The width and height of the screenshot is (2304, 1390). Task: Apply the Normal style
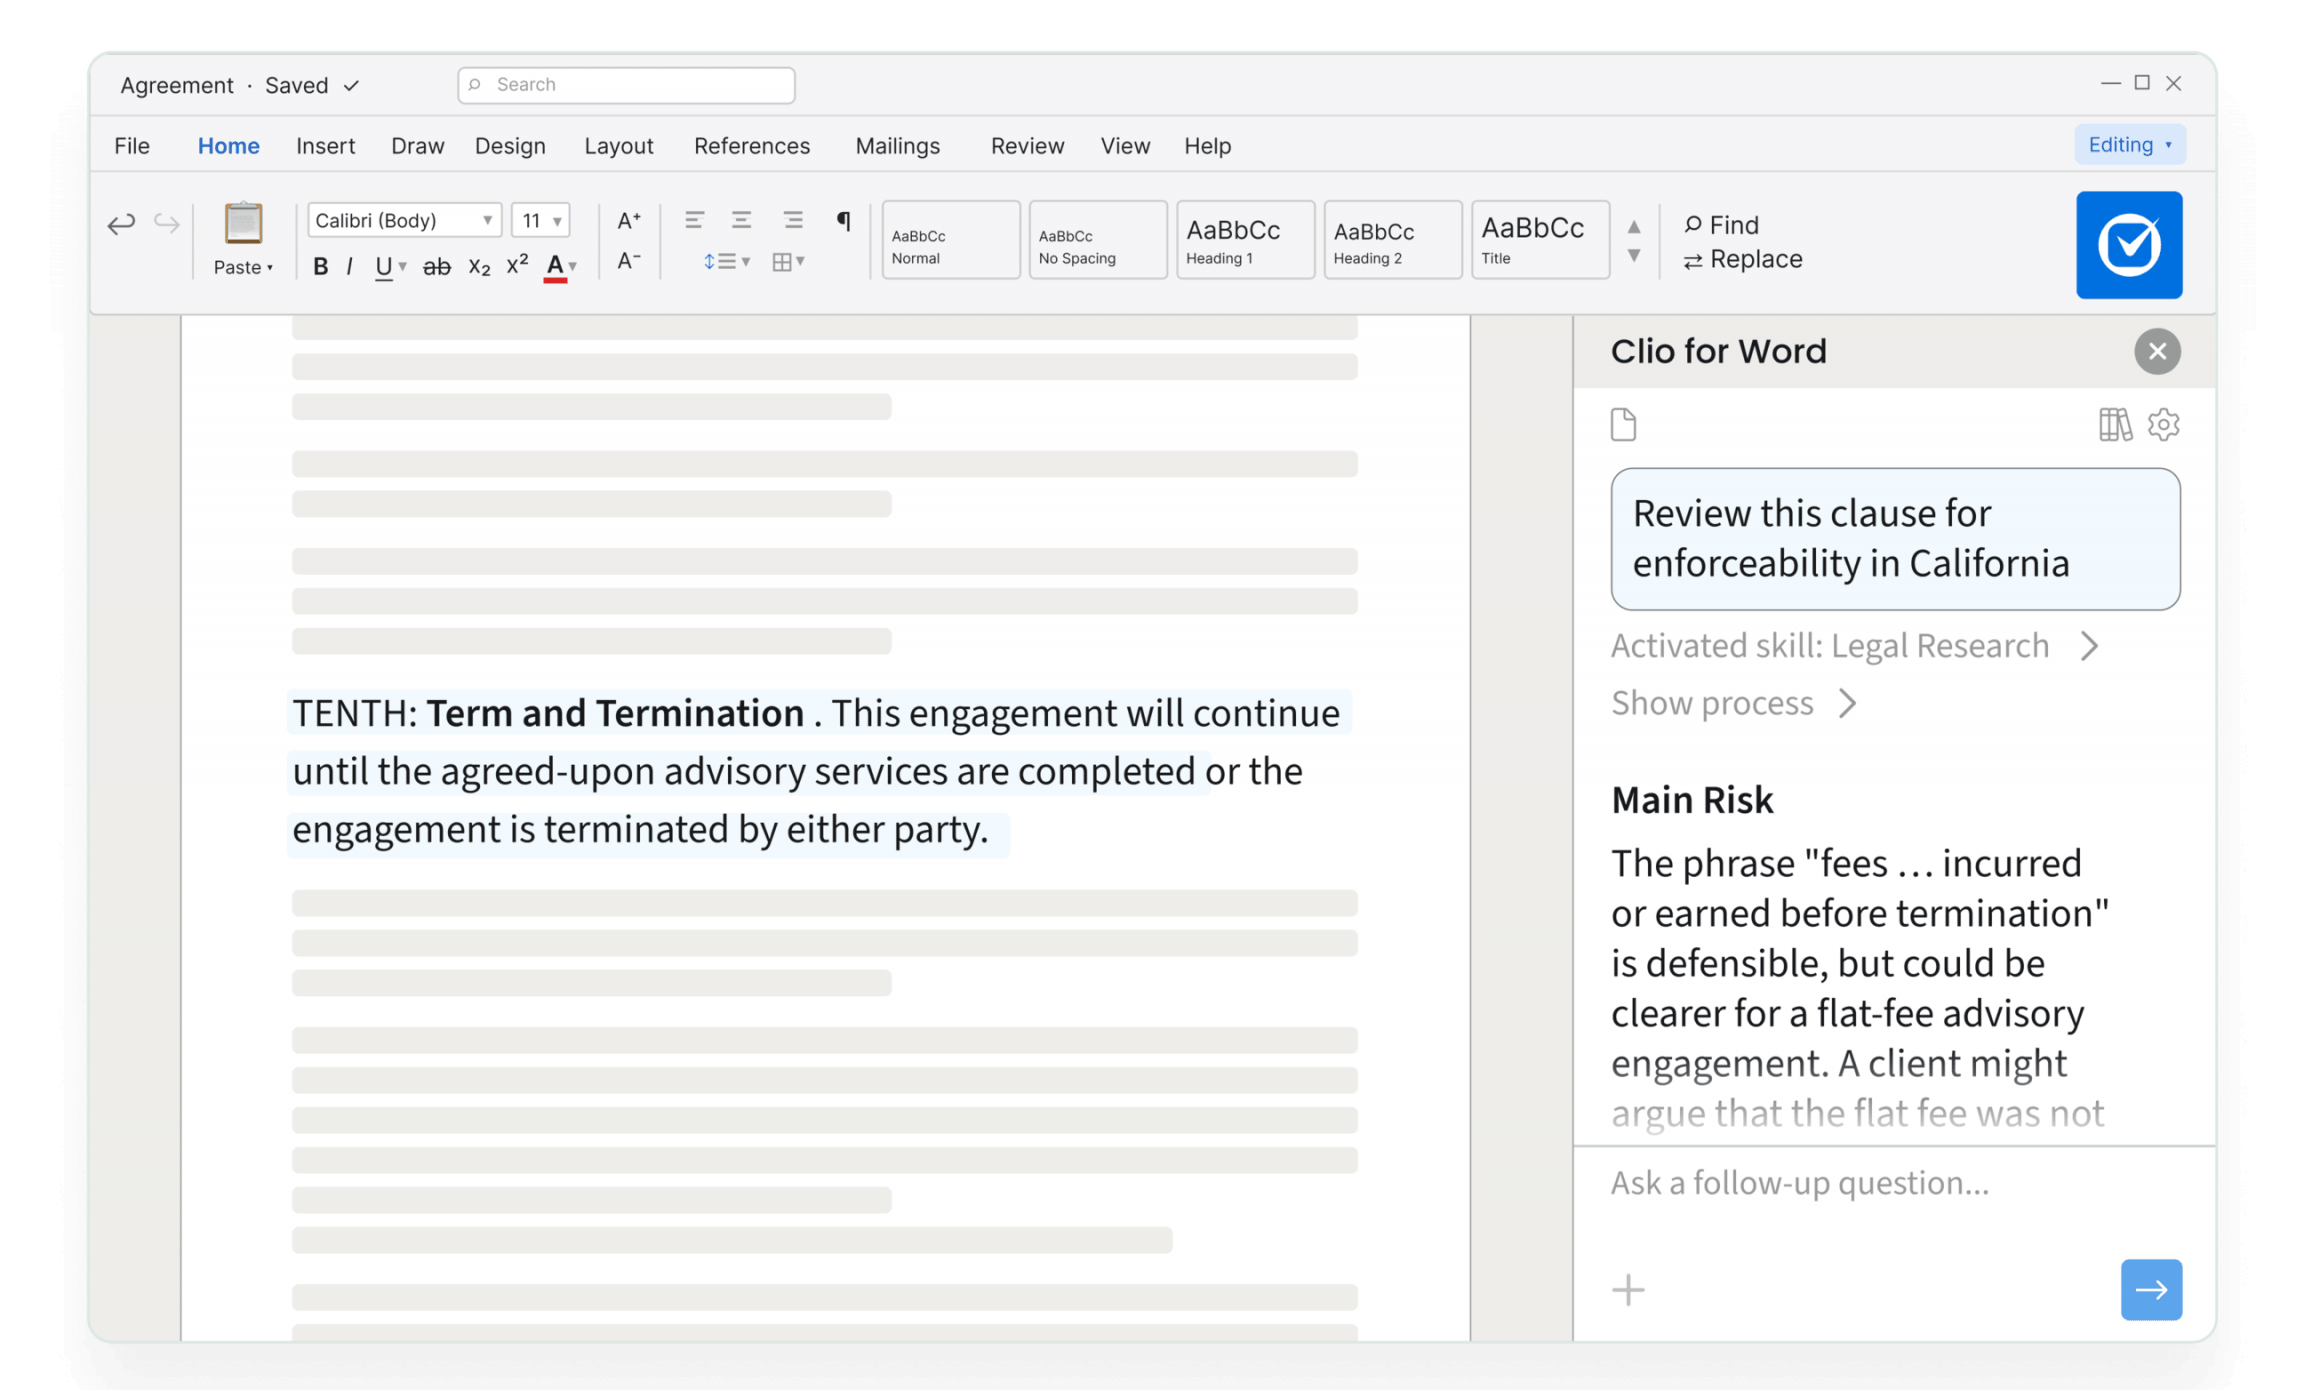coord(951,240)
